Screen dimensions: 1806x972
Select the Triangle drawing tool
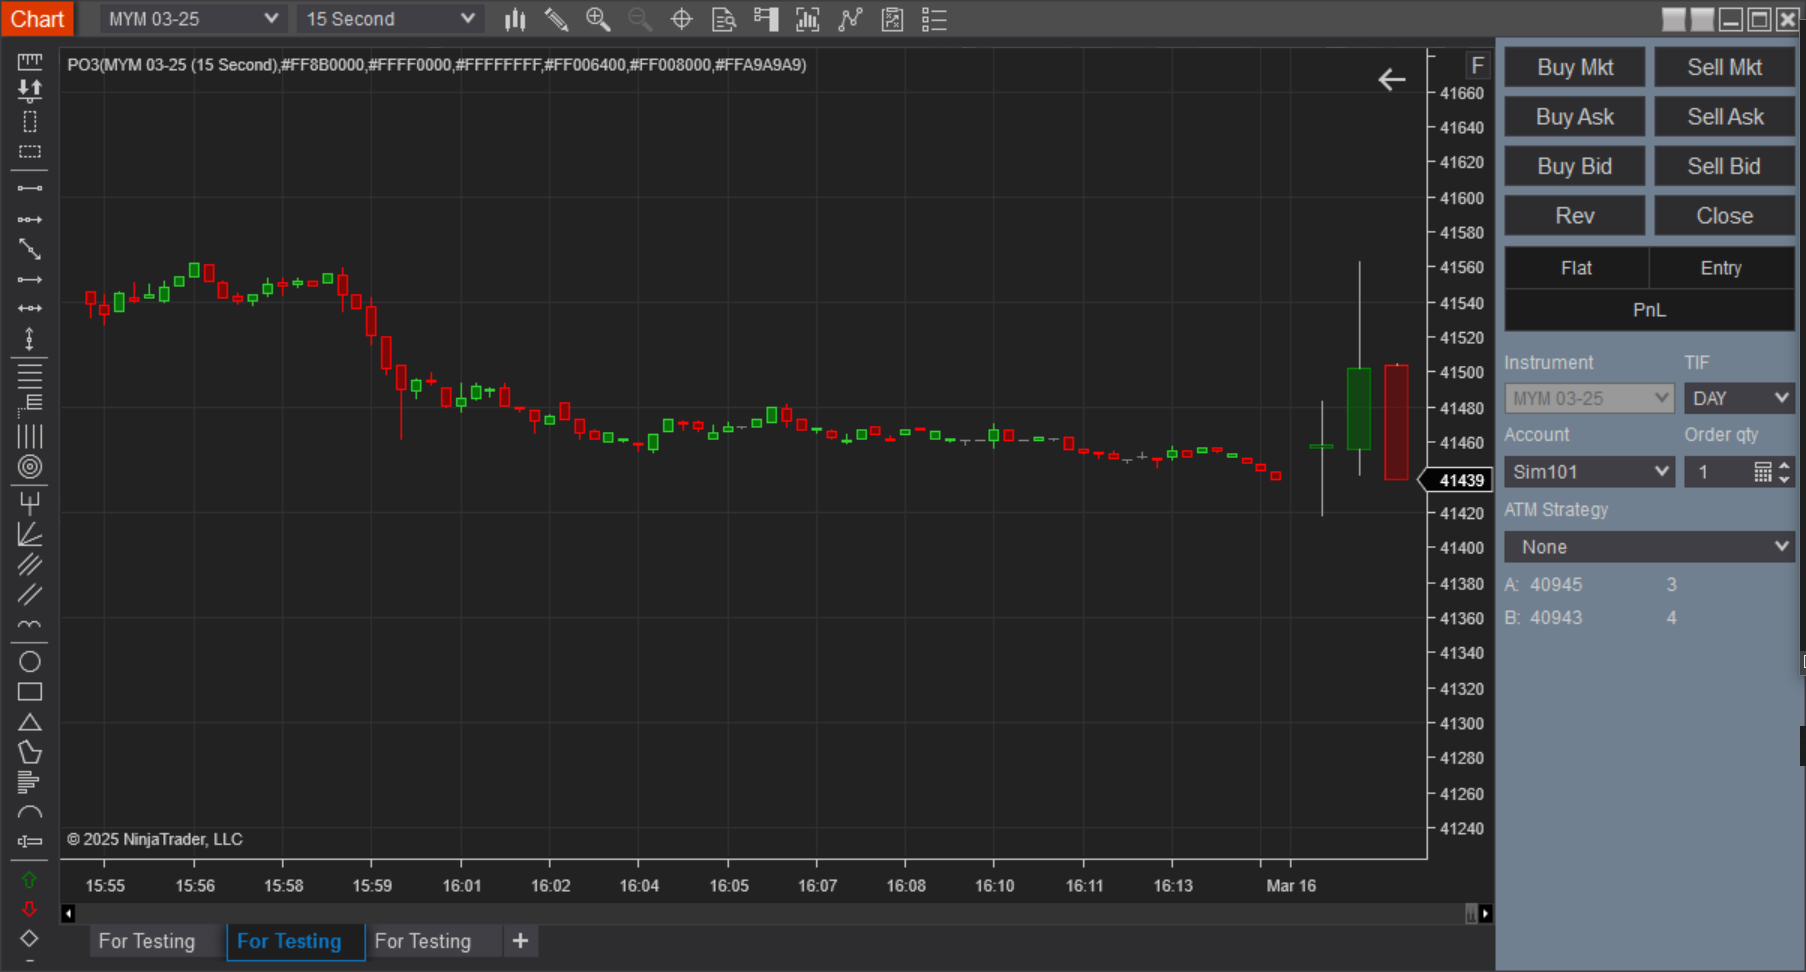30,722
